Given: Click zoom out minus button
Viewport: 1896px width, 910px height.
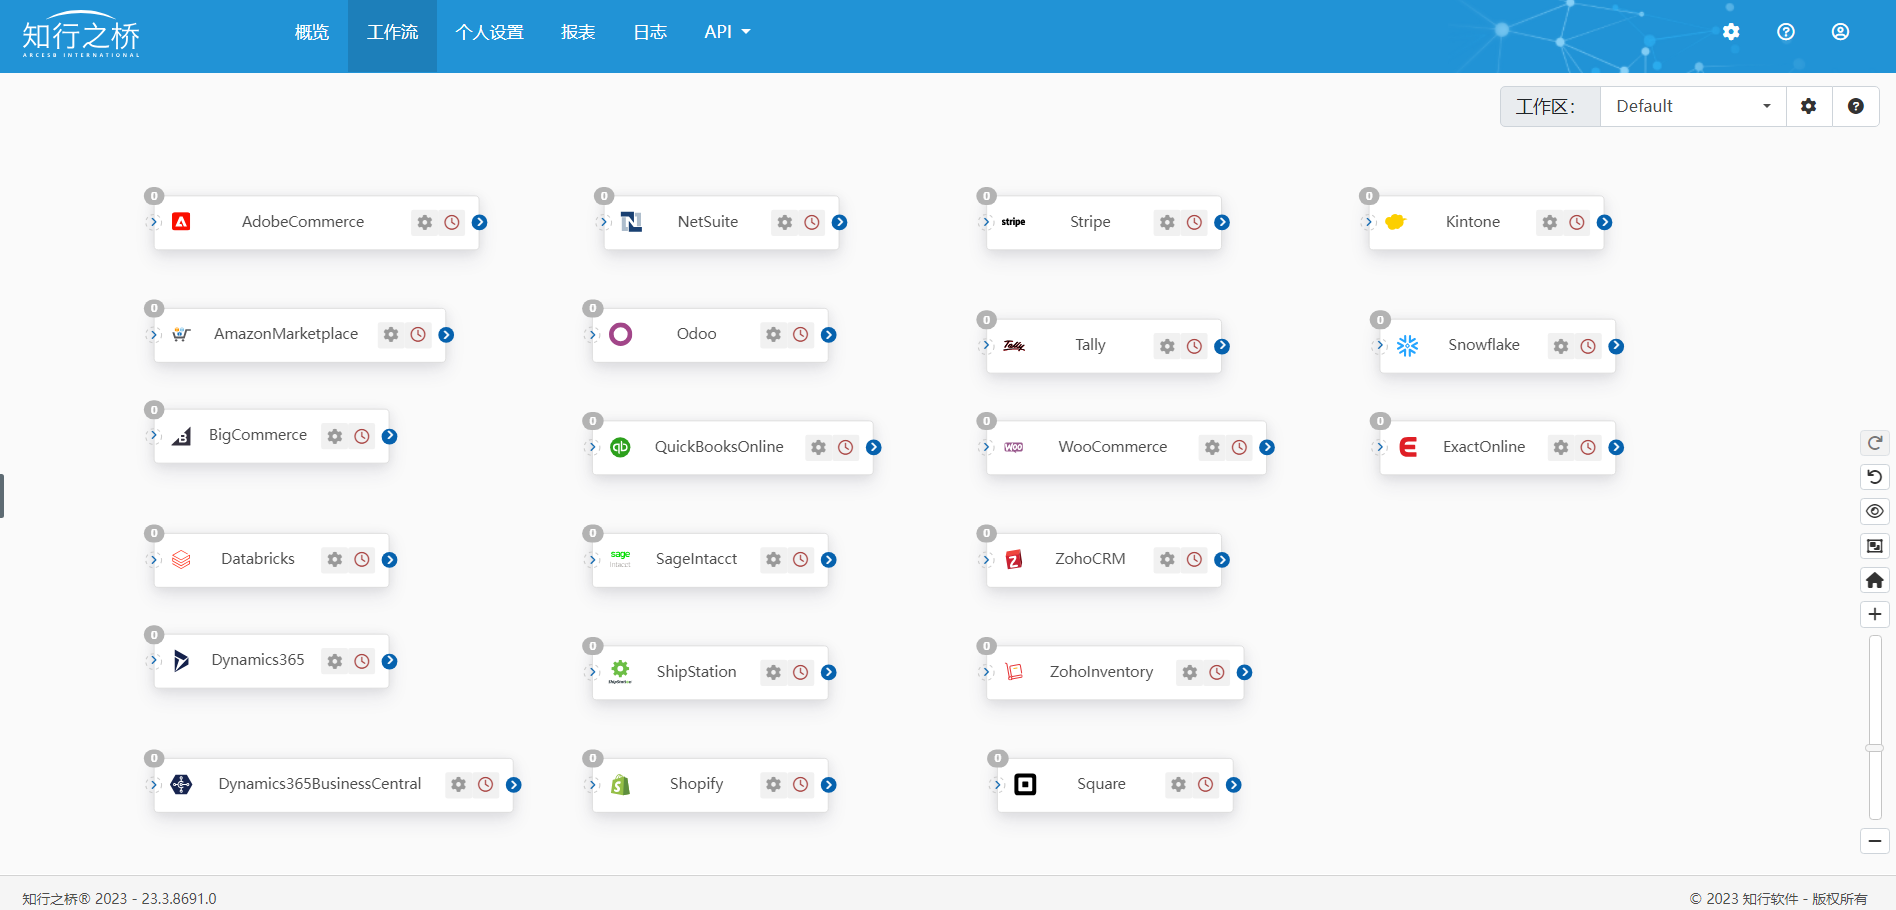Looking at the screenshot, I should [1875, 841].
